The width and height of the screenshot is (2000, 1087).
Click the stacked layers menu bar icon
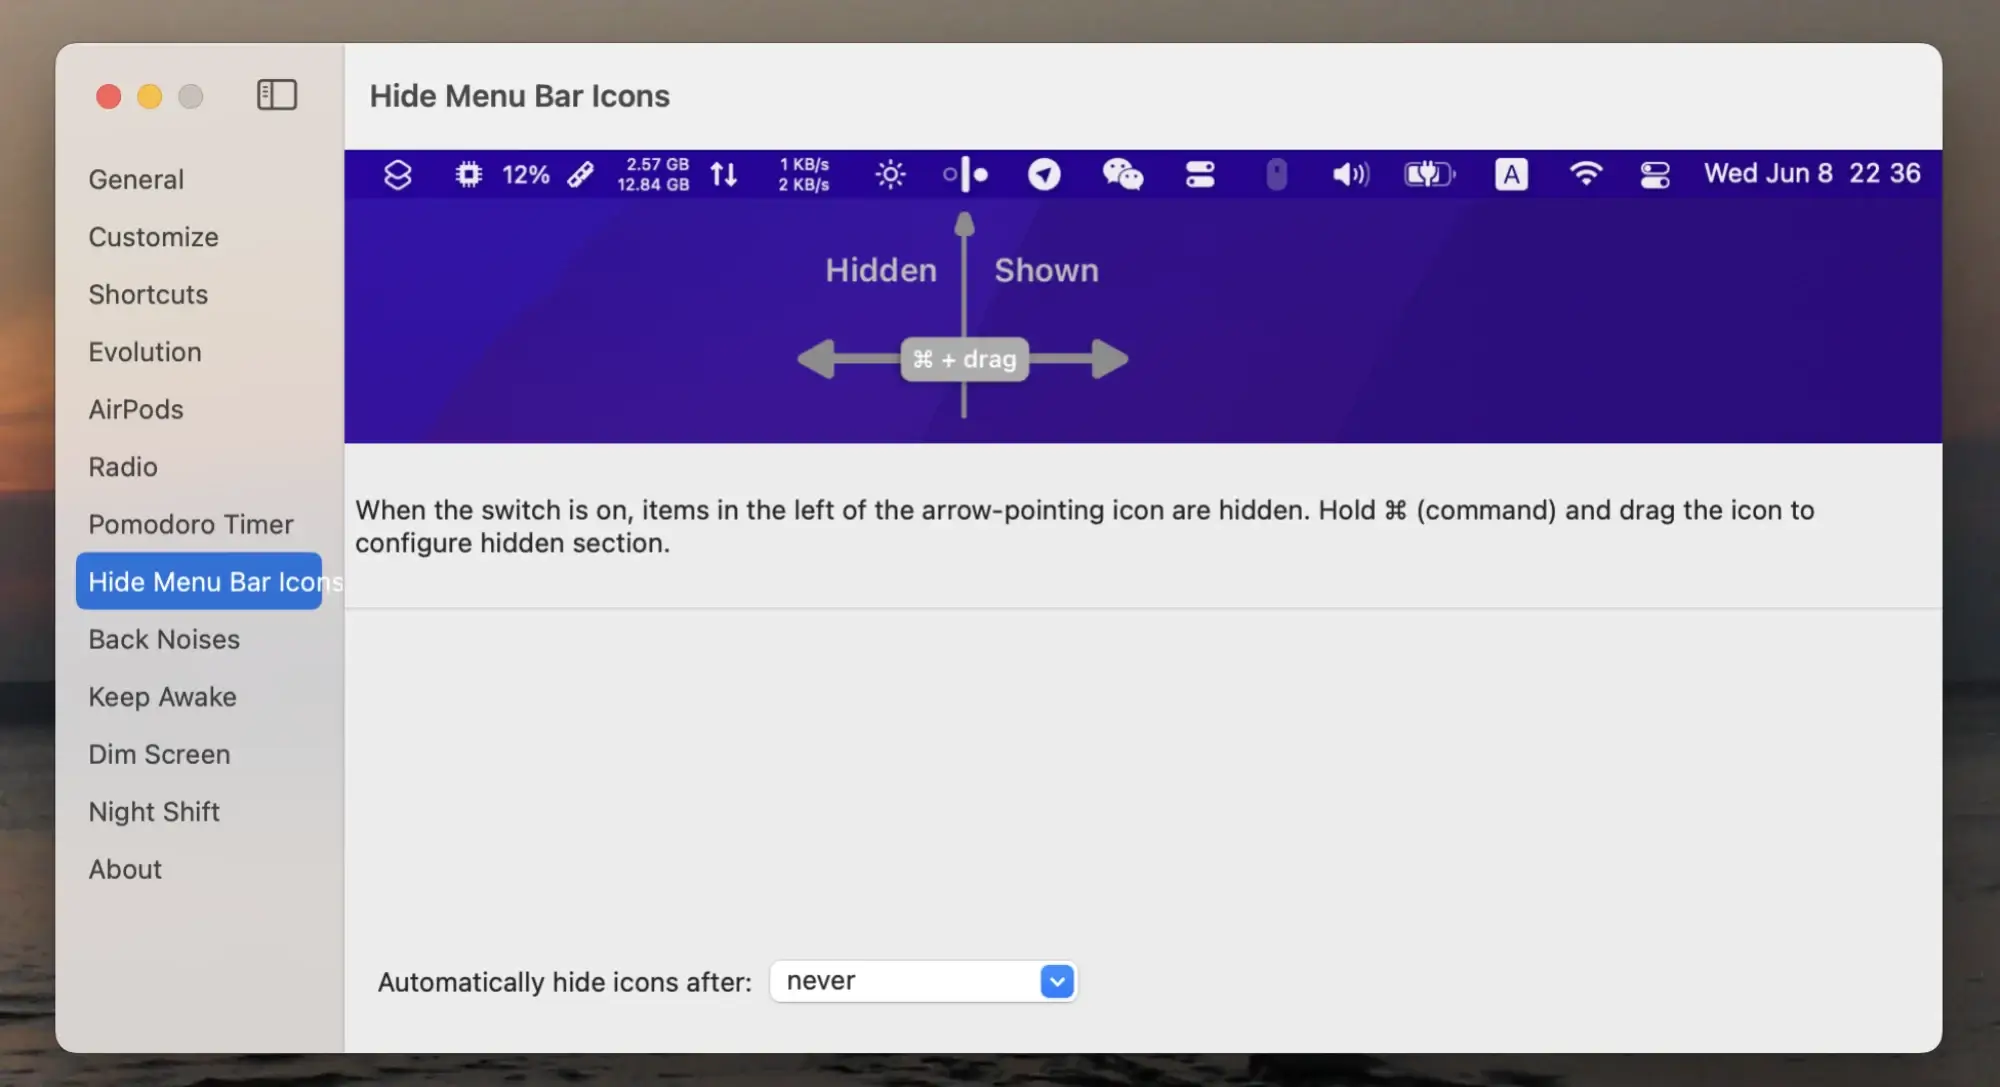pyautogui.click(x=398, y=175)
